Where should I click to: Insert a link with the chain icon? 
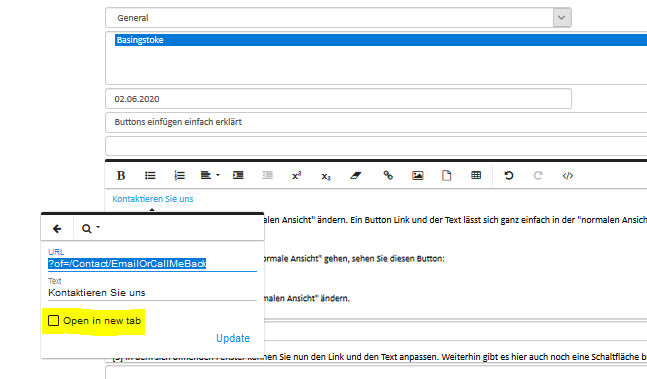(x=388, y=175)
